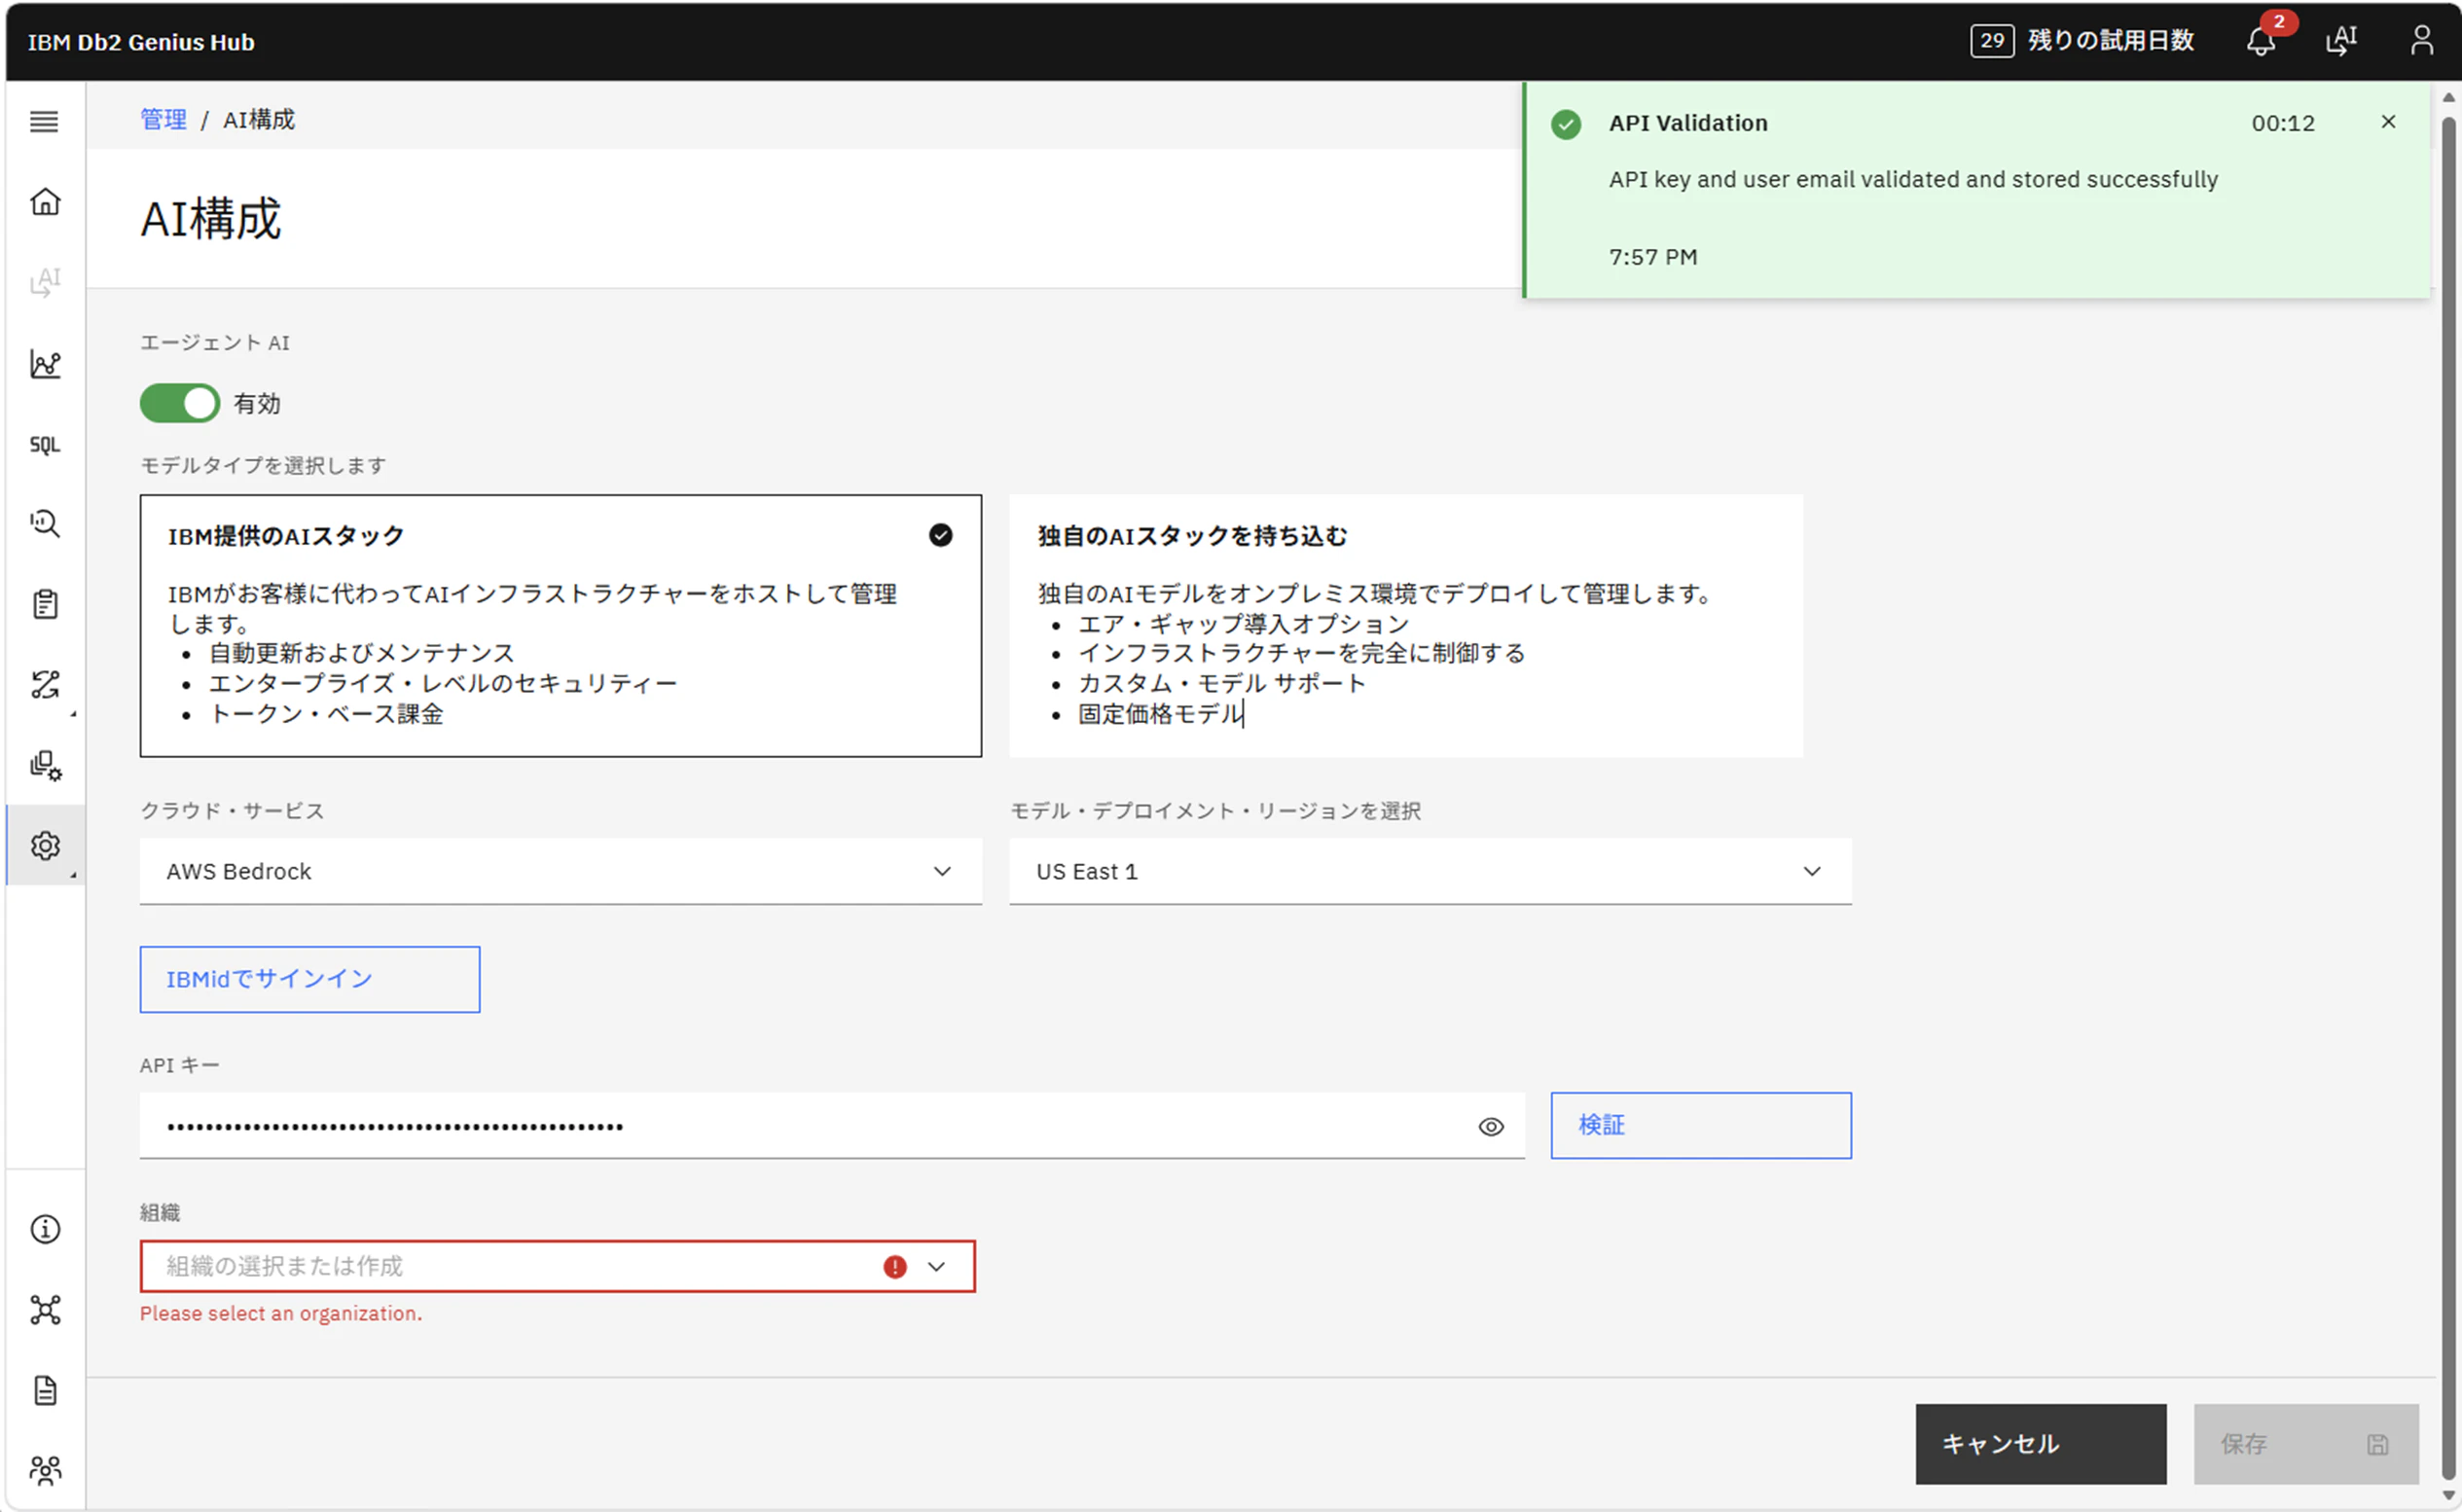Select the IBM提供のAIスタック card
The height and width of the screenshot is (1512, 2462).
[x=561, y=626]
